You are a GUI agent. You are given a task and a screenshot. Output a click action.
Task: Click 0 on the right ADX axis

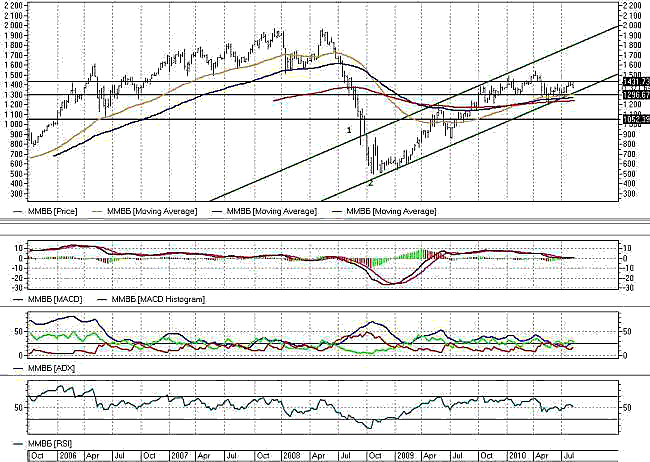click(626, 356)
